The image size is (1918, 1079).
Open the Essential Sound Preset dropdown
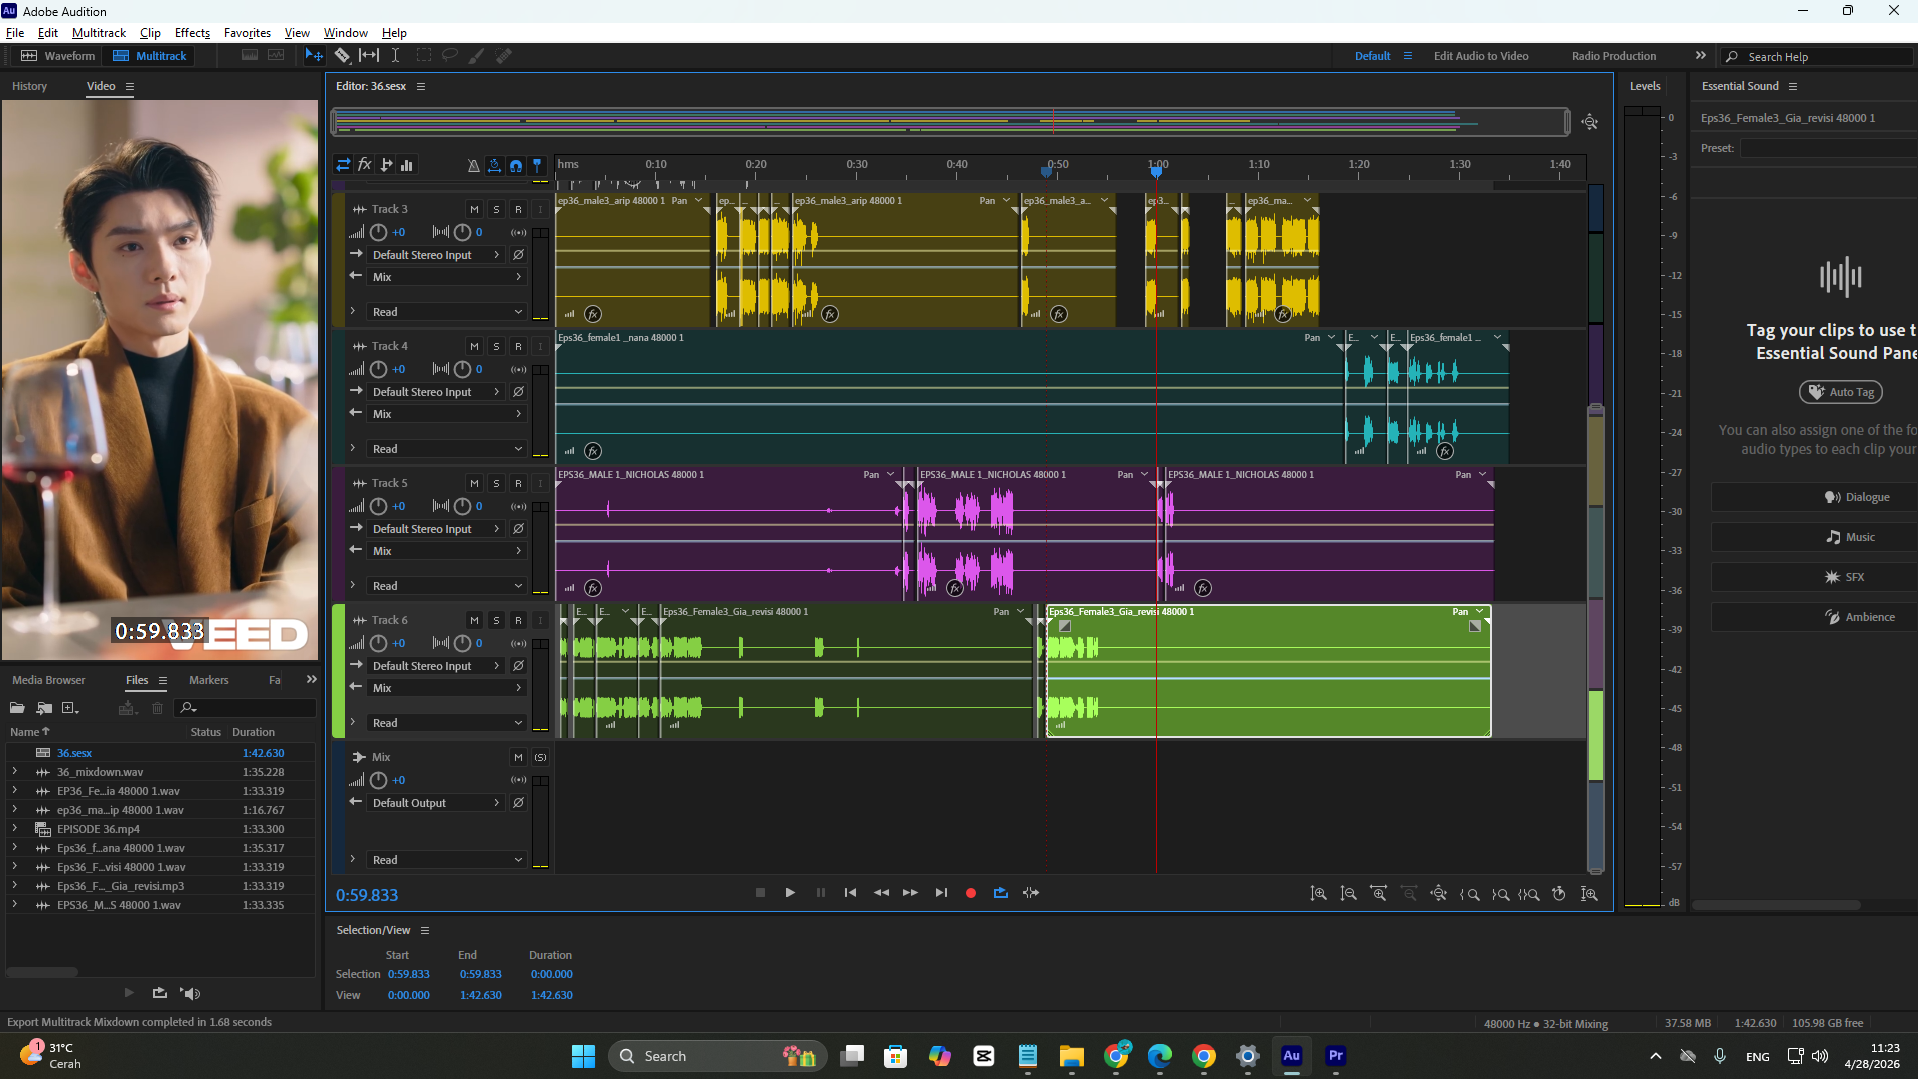pos(1828,148)
